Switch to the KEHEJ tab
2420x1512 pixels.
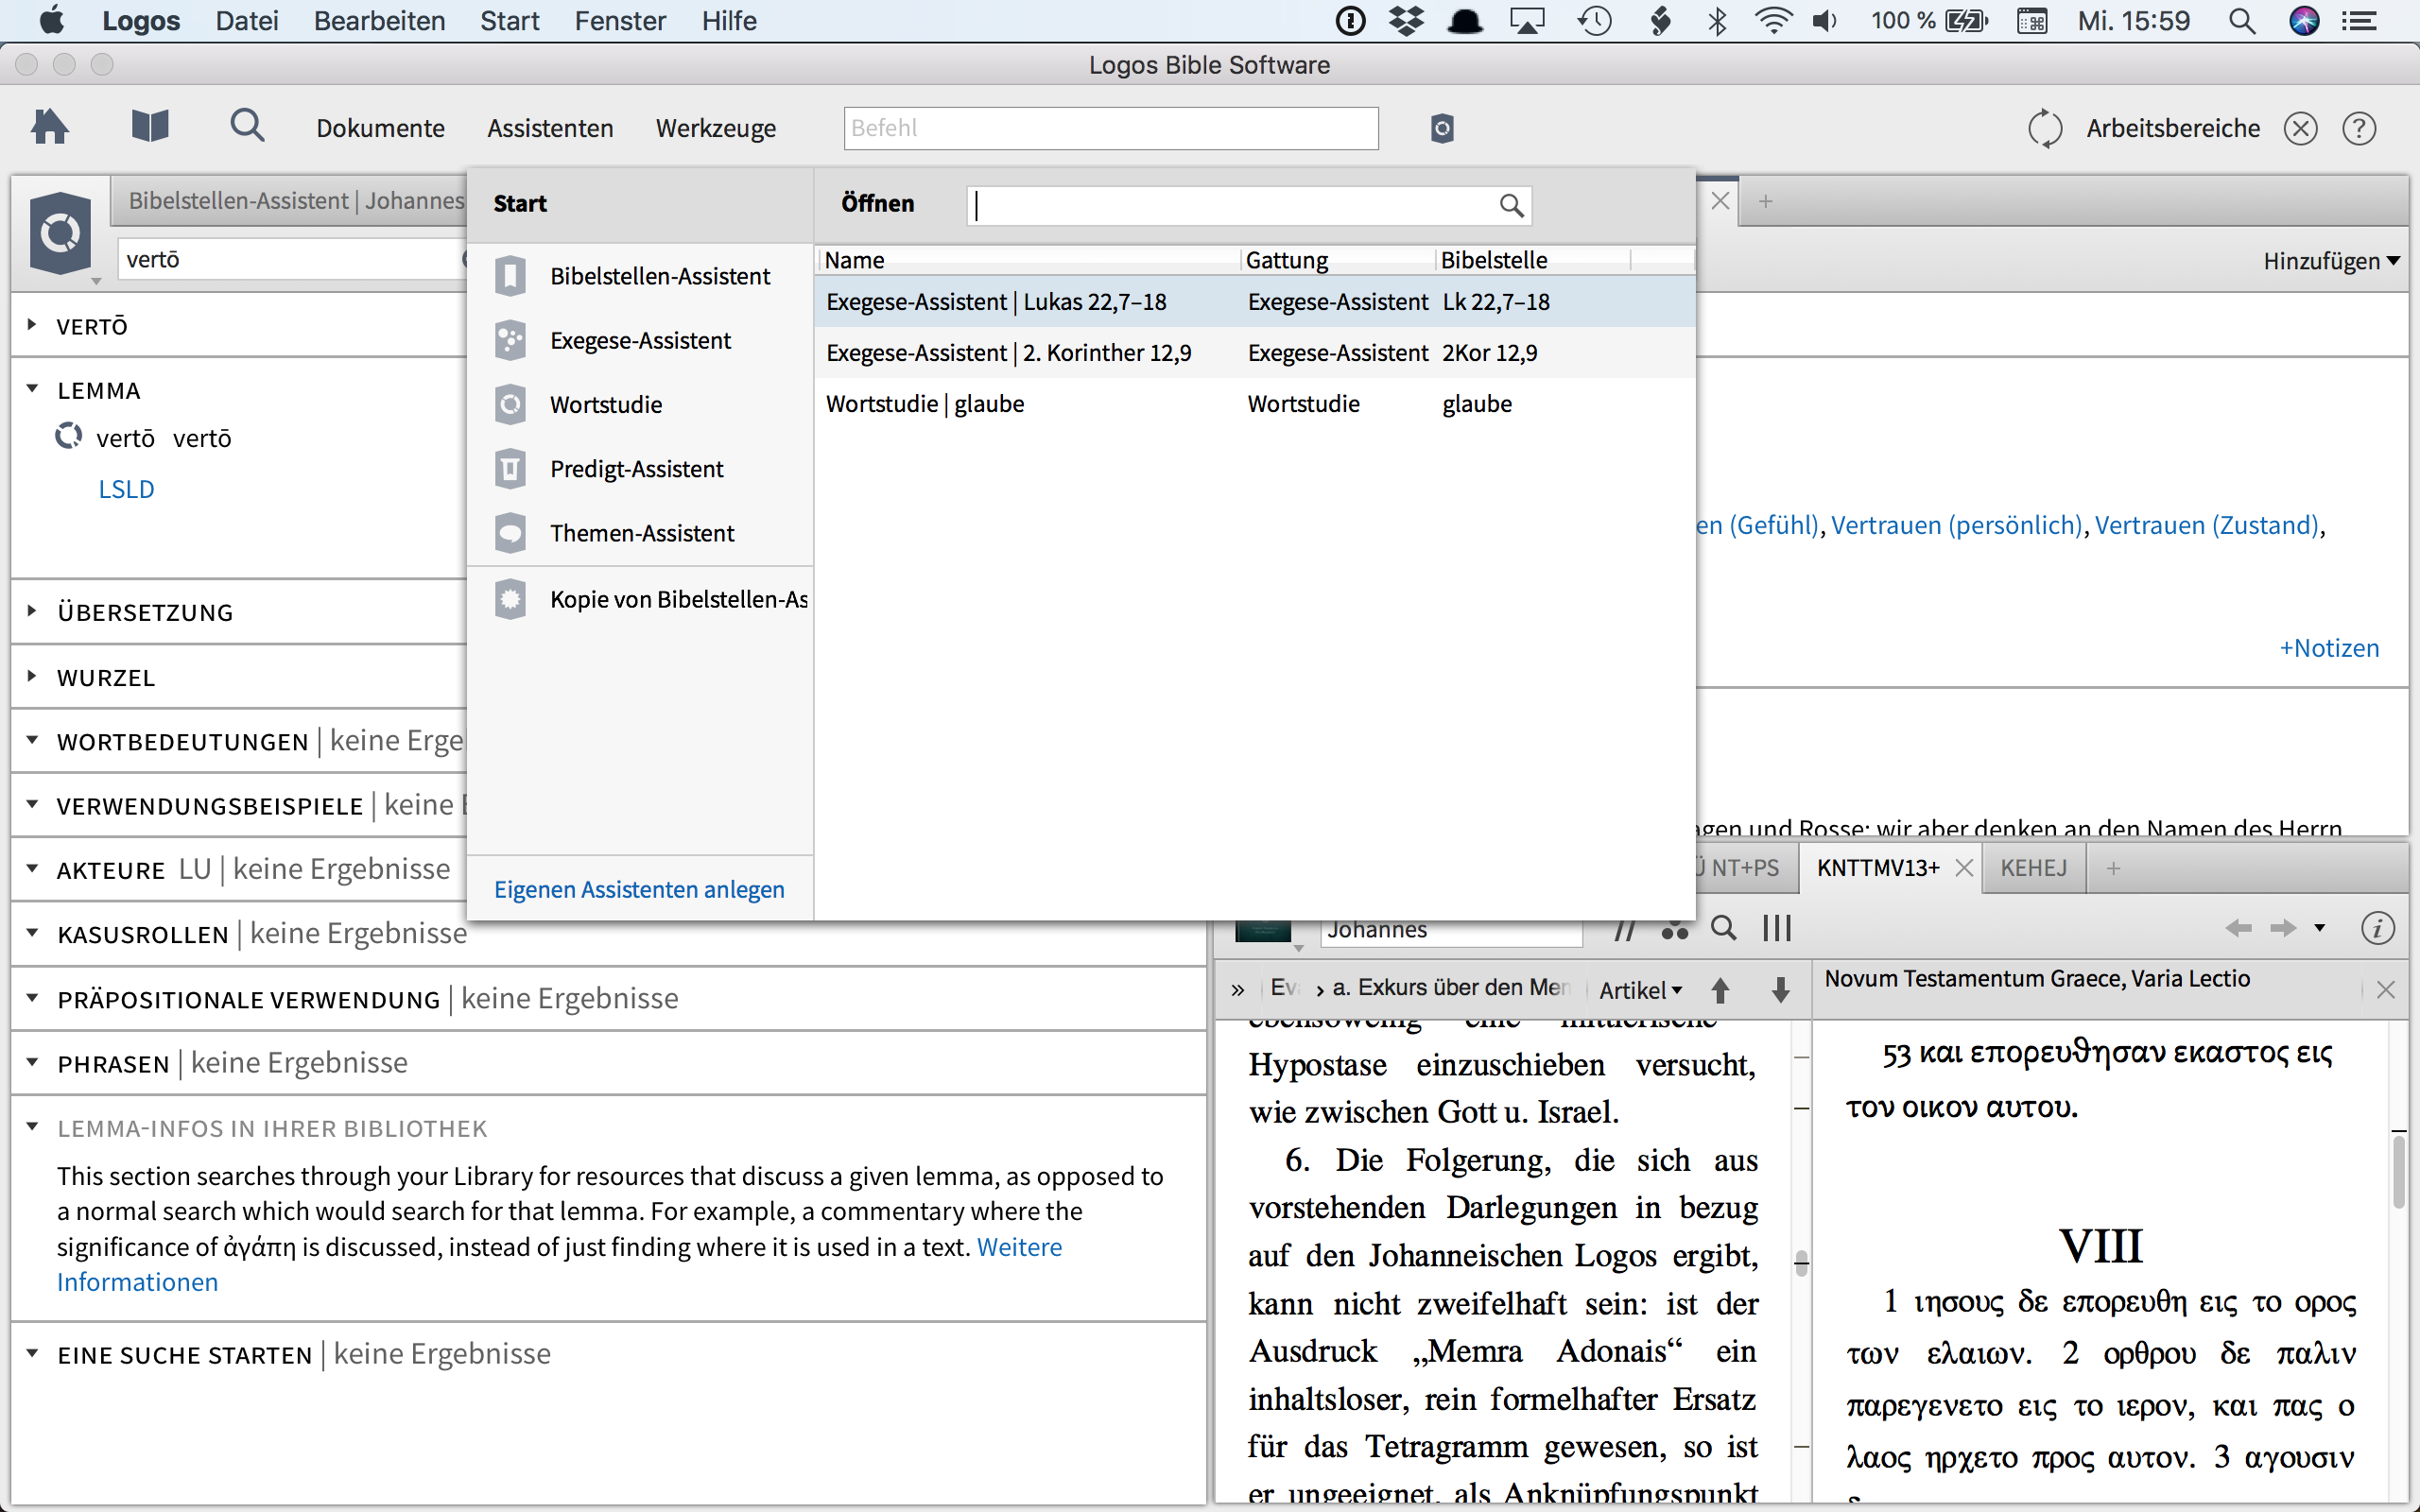pos(2033,867)
